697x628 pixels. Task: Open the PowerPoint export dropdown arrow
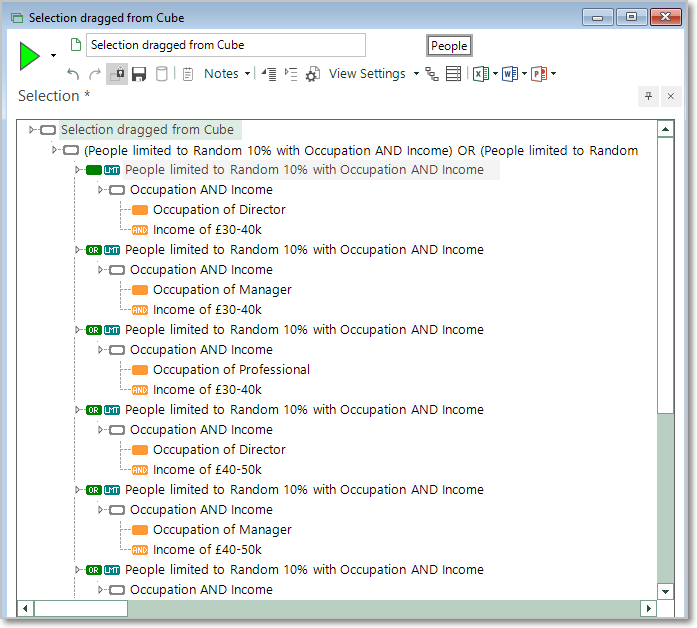[x=553, y=74]
